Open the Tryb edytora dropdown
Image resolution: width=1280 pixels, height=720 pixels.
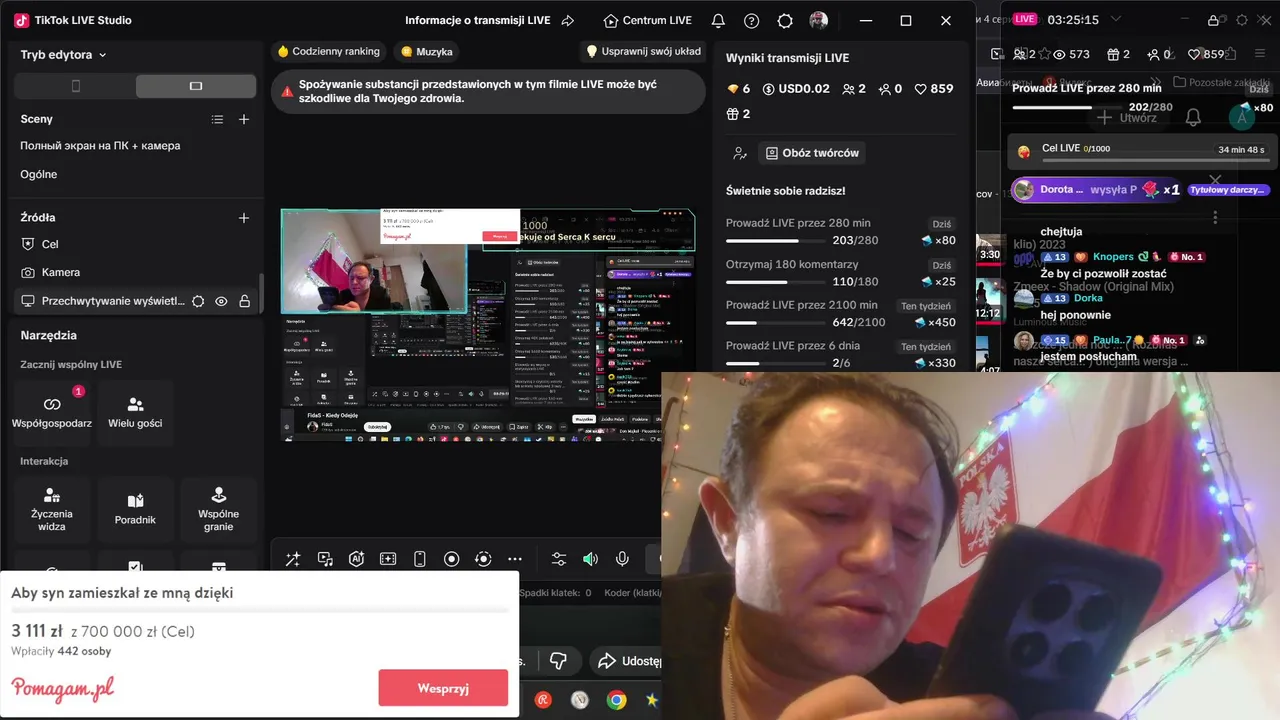pyautogui.click(x=63, y=55)
